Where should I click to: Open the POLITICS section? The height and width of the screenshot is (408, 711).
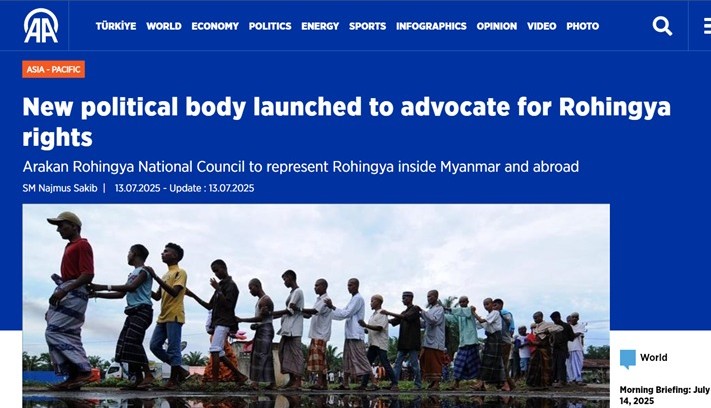point(270,26)
